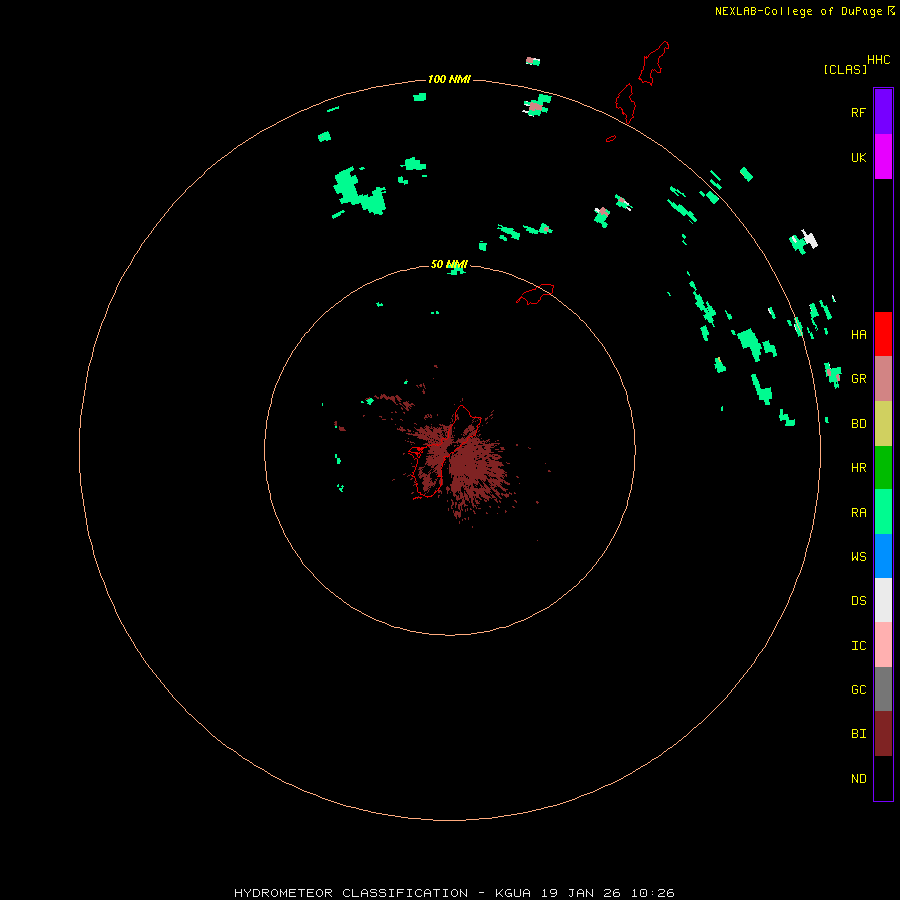Viewport: 900px width, 900px height.
Task: Click the UK legend label
Action: click(x=858, y=157)
